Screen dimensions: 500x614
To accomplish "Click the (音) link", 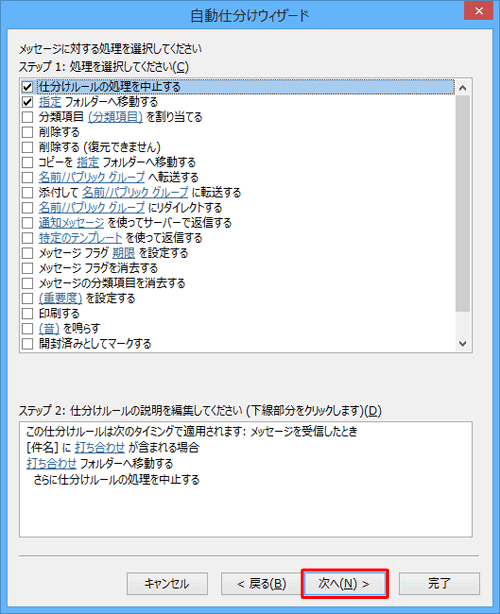I will [49, 328].
